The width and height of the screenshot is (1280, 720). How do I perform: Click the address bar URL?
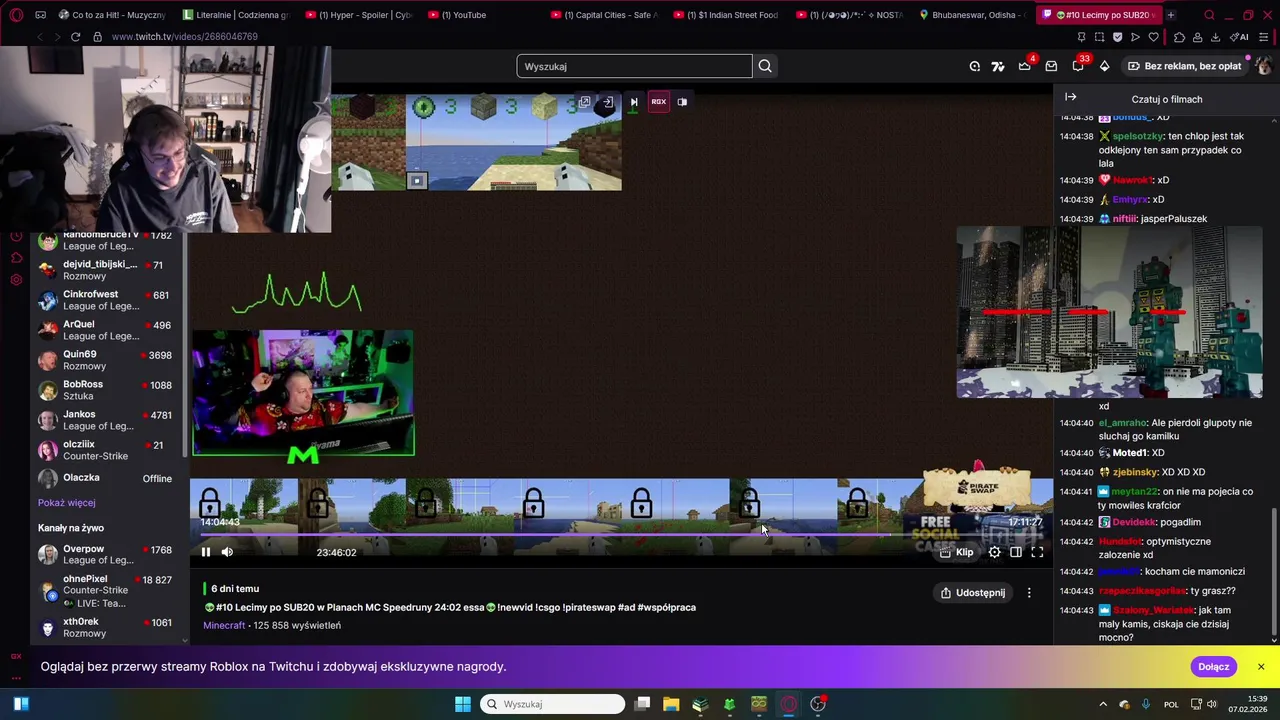click(x=185, y=37)
